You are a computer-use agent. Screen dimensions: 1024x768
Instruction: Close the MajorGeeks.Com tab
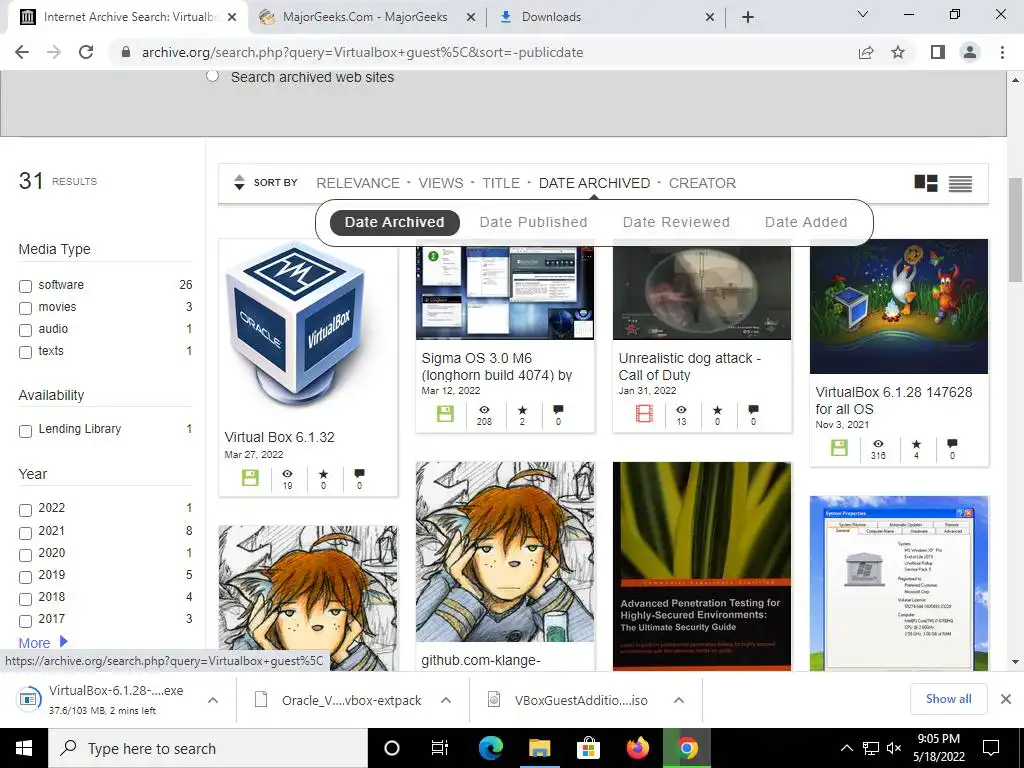point(470,17)
